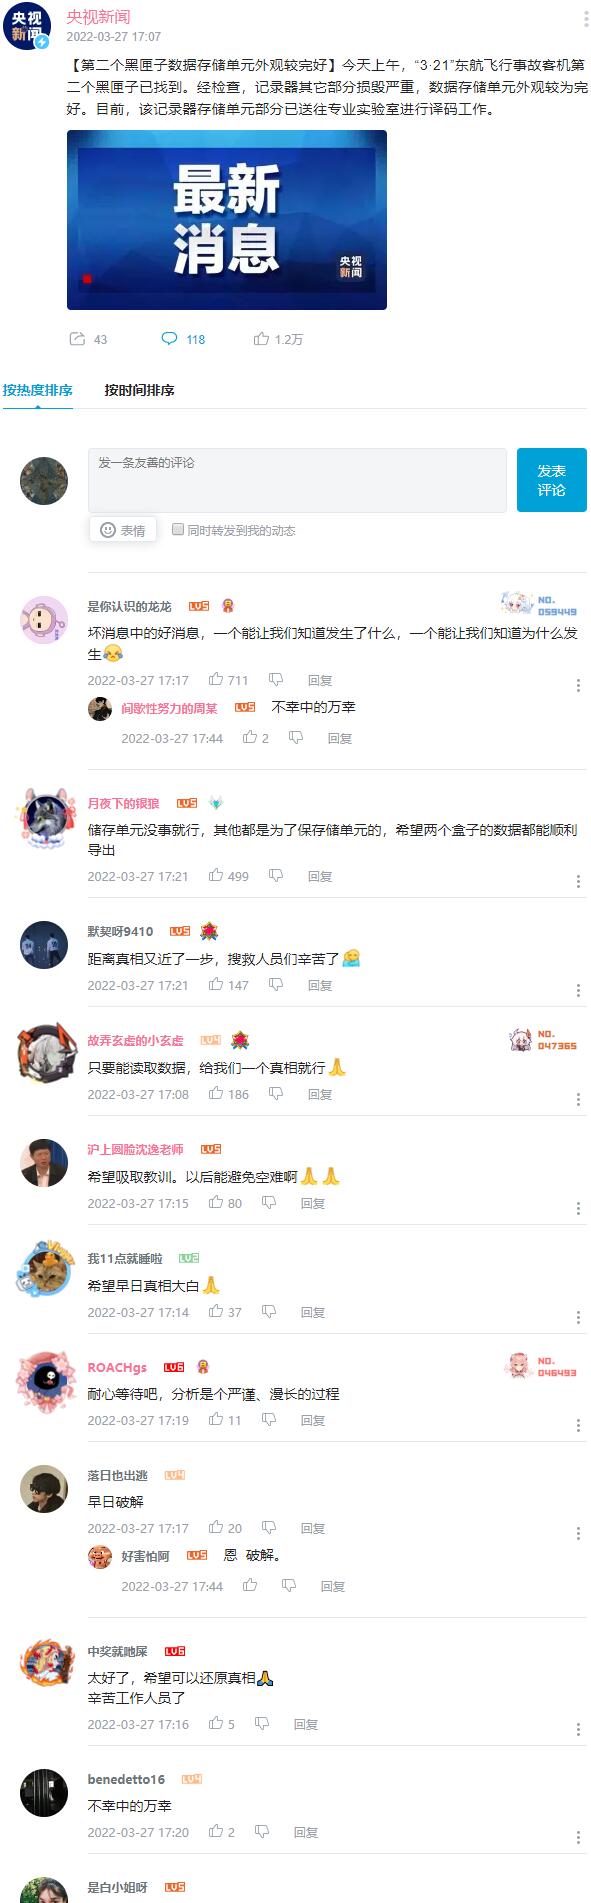Screen dimensions: 591x1903
Task: Click the share icon showing 43
Action: (78, 339)
